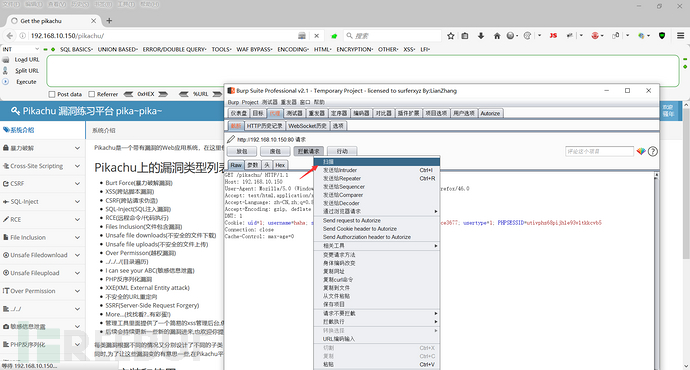Choose the Repeater entry in context menu
The image size is (690, 370).
(x=377, y=178)
